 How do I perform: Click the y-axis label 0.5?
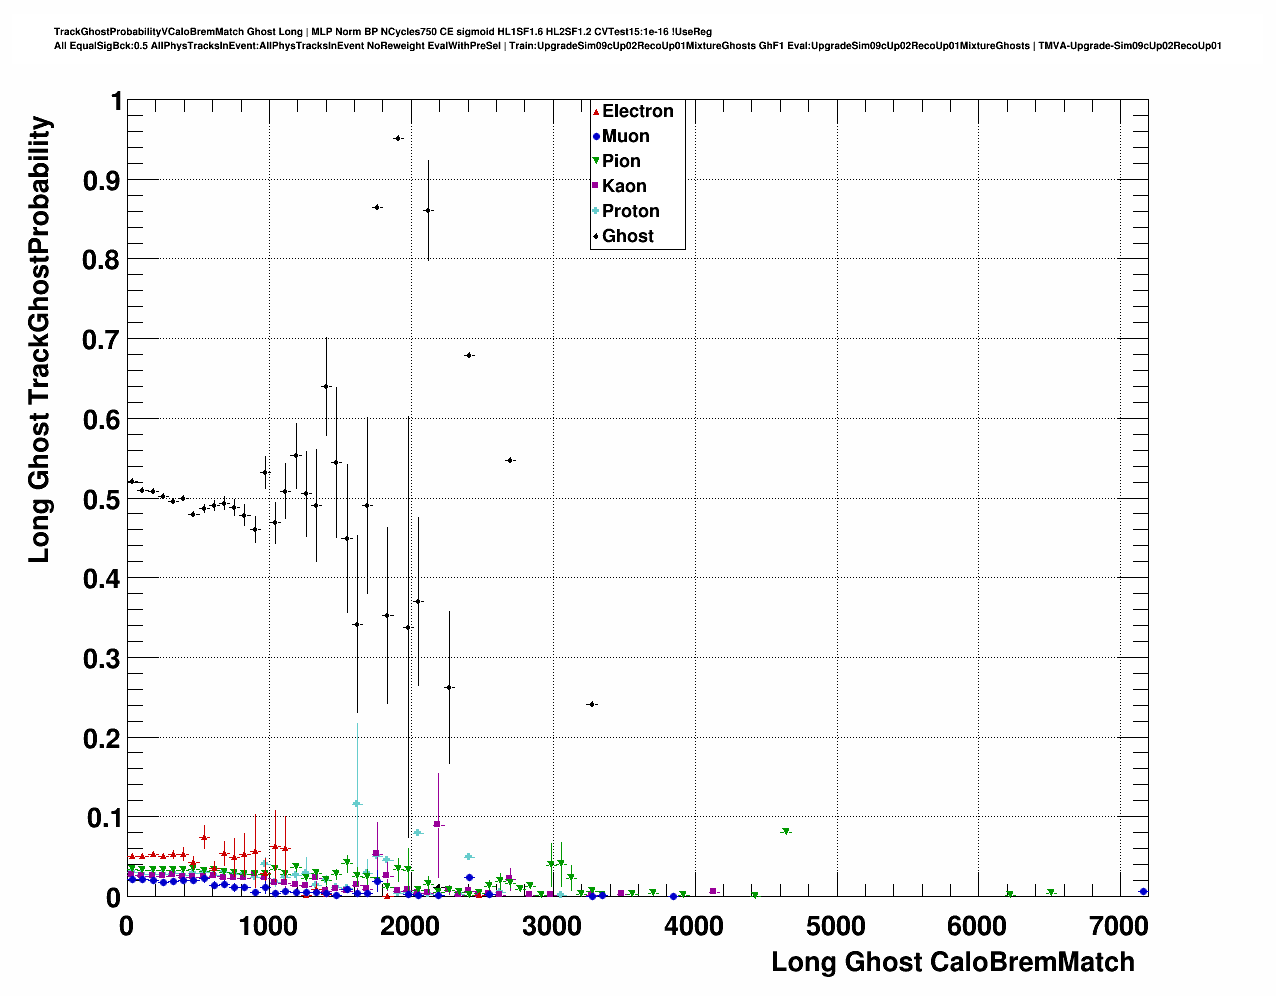104,499
